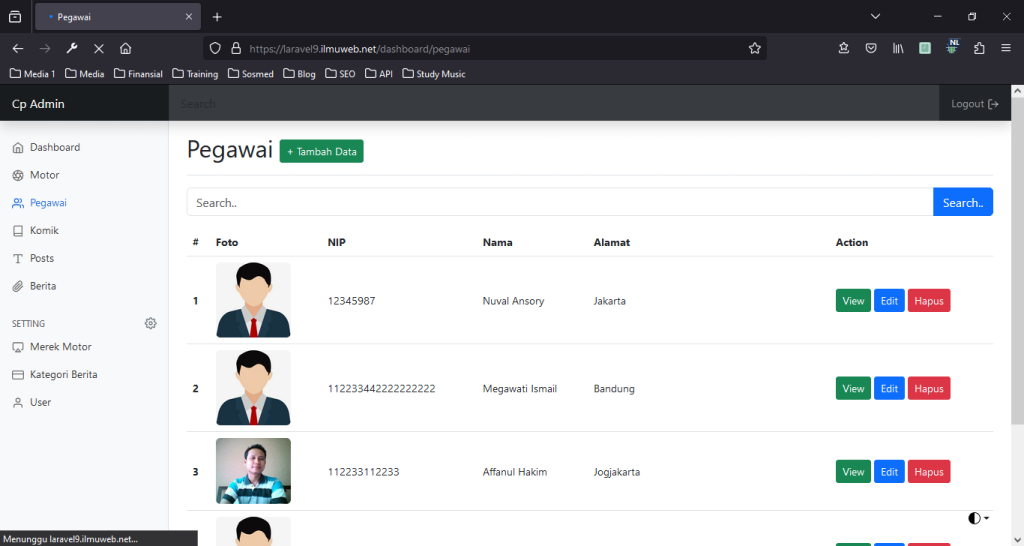Viewport: 1024px width, 546px height.
Task: Click Edit for Megawati Ismail
Action: coord(888,389)
